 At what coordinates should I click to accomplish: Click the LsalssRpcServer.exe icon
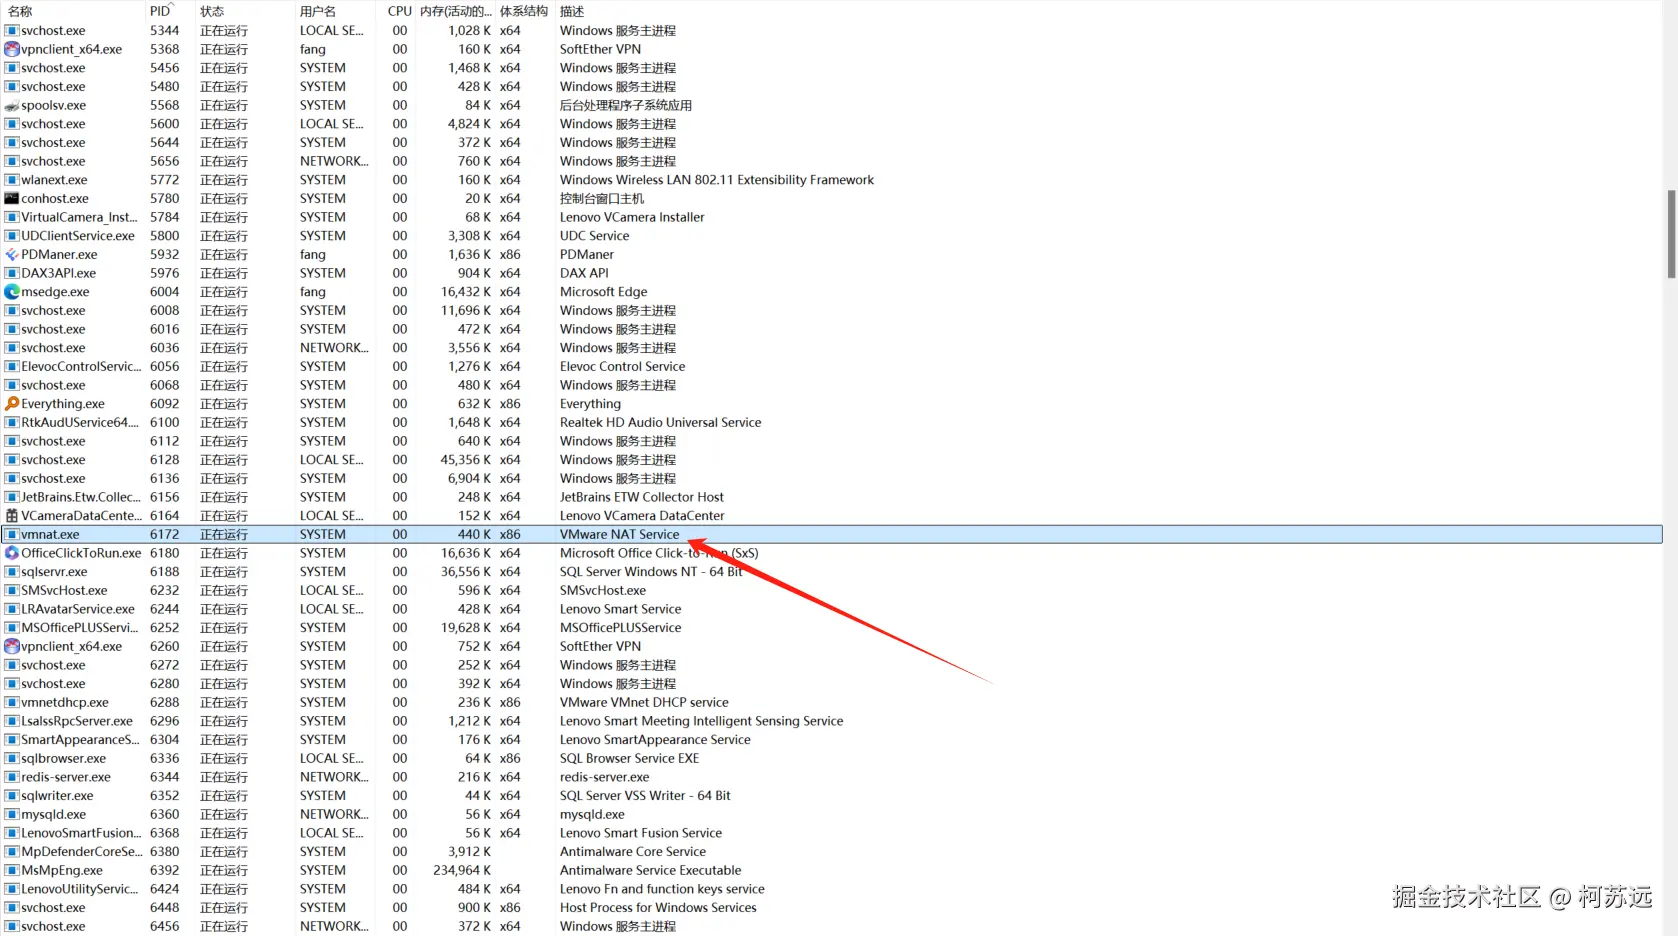(12, 721)
